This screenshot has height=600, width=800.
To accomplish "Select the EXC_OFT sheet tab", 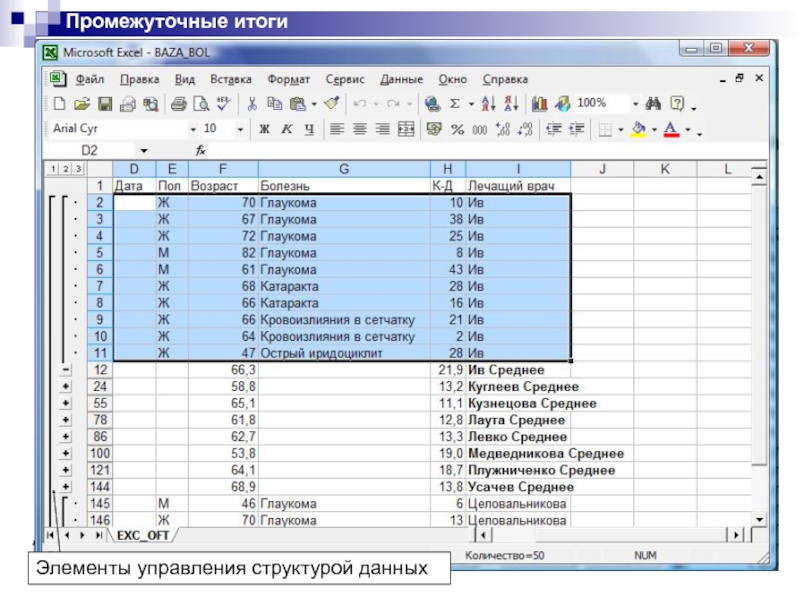I will click(x=141, y=535).
